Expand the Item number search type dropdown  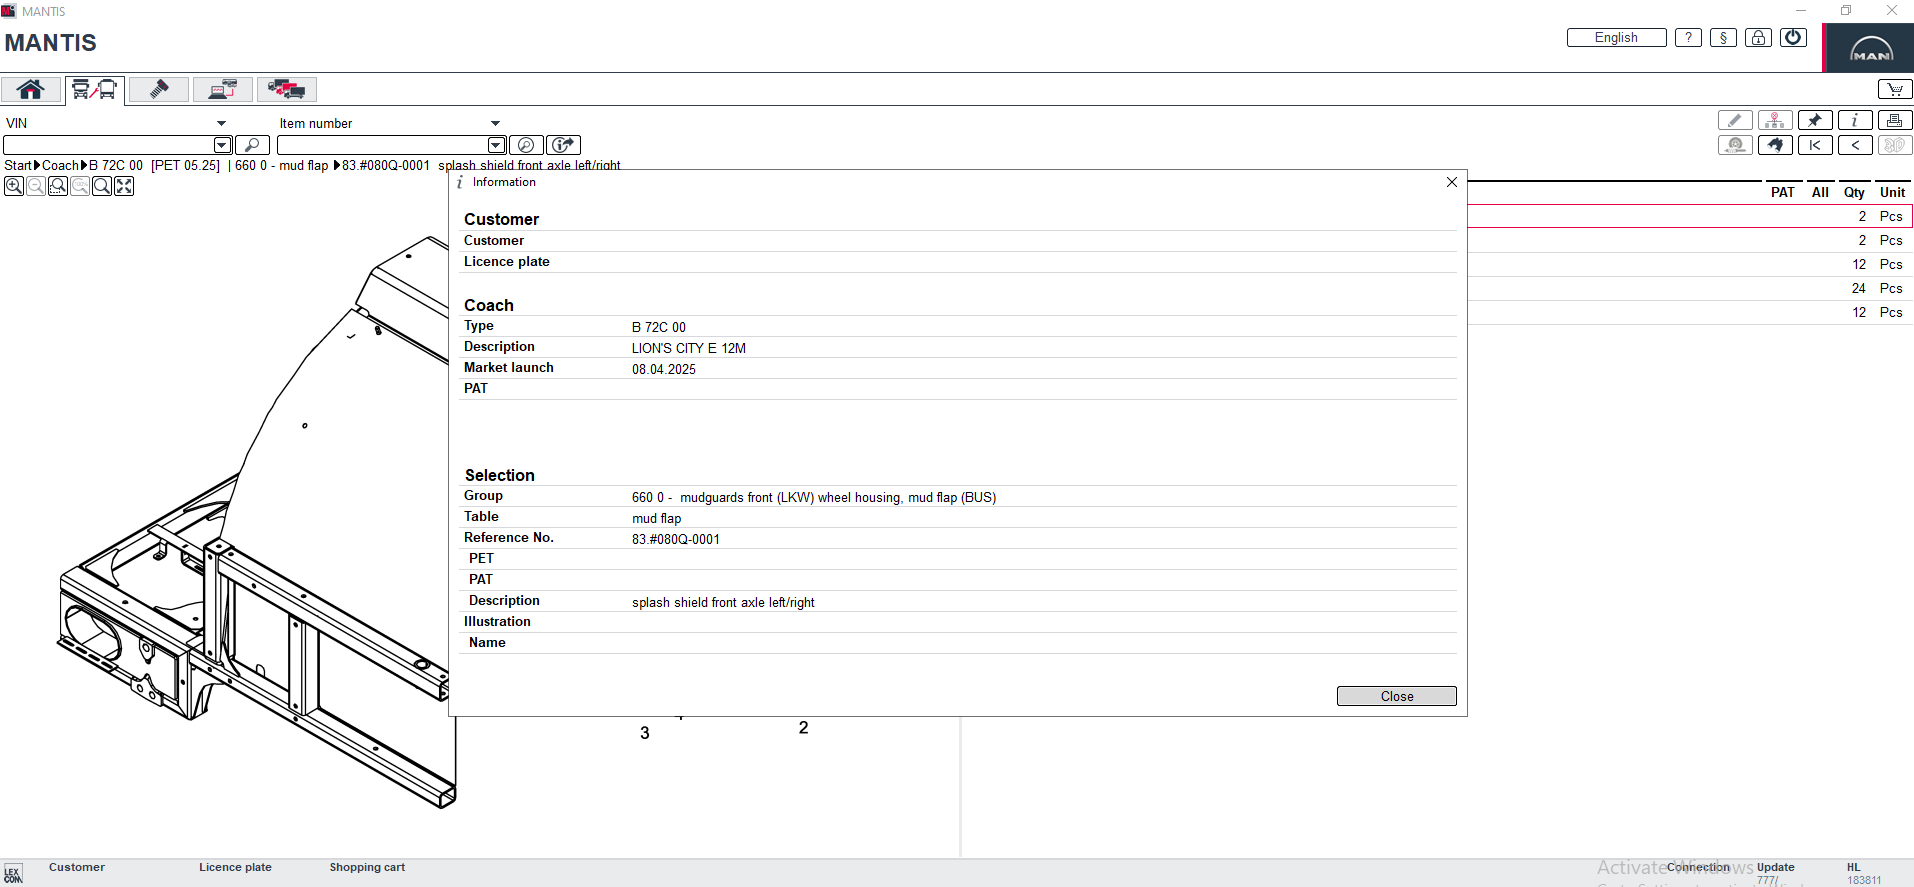[x=495, y=124]
